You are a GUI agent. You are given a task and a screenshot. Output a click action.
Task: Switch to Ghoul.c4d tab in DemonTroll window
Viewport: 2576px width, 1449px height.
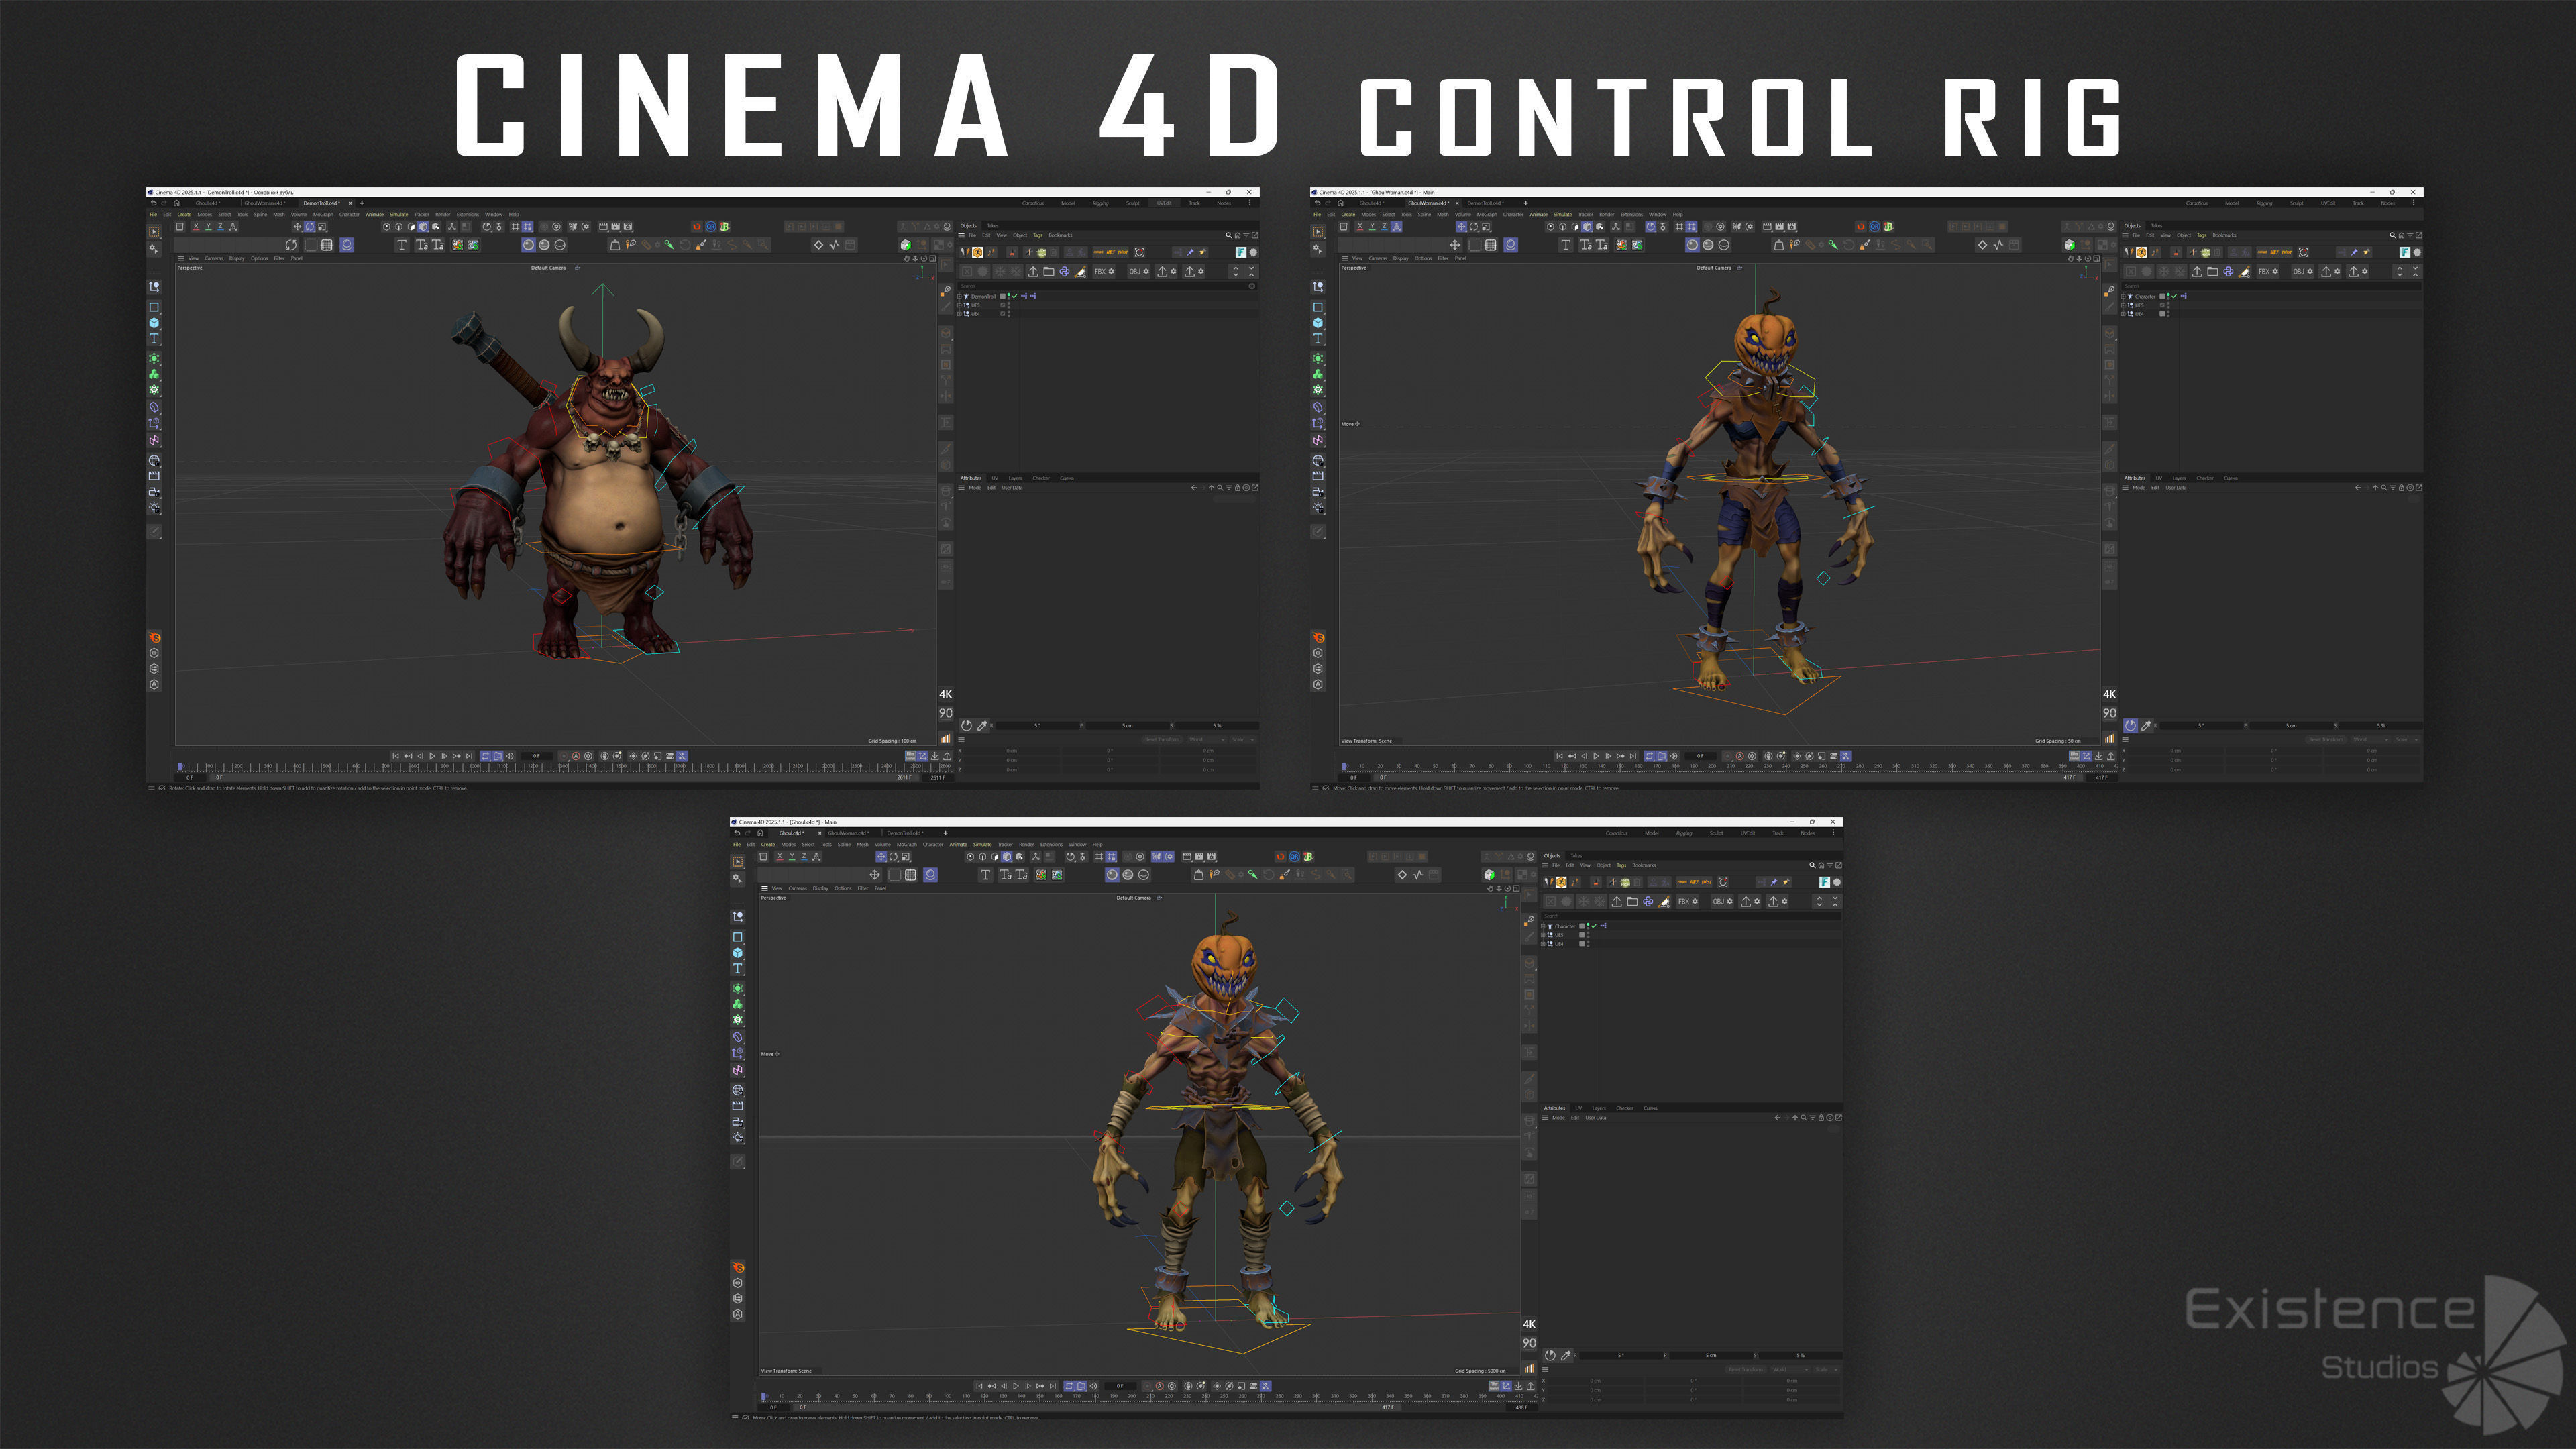tap(208, 203)
